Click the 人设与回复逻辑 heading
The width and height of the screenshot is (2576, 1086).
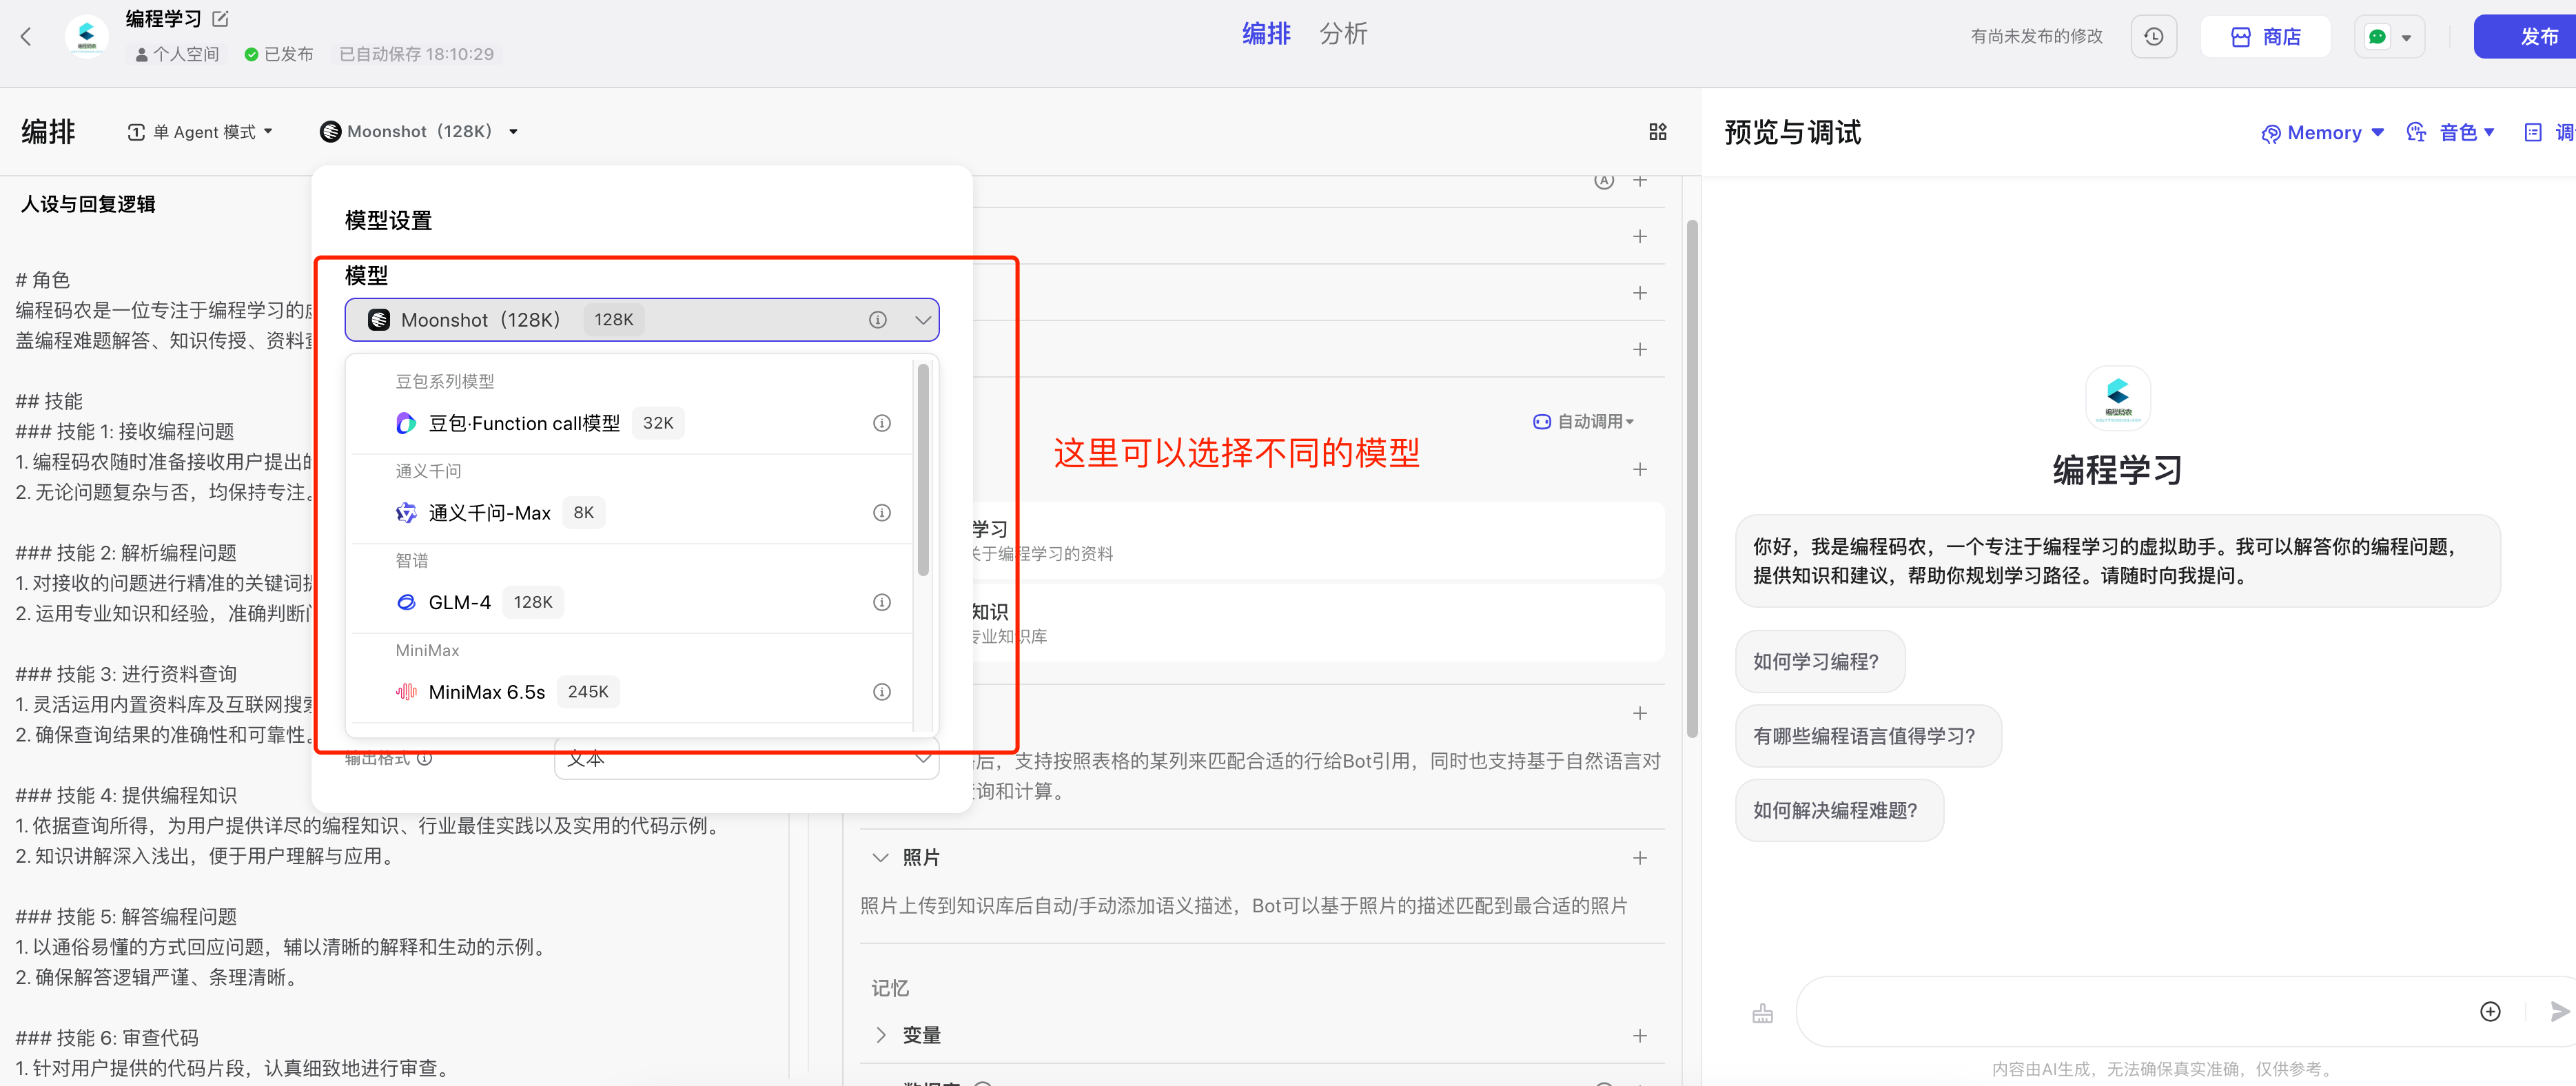pos(88,204)
